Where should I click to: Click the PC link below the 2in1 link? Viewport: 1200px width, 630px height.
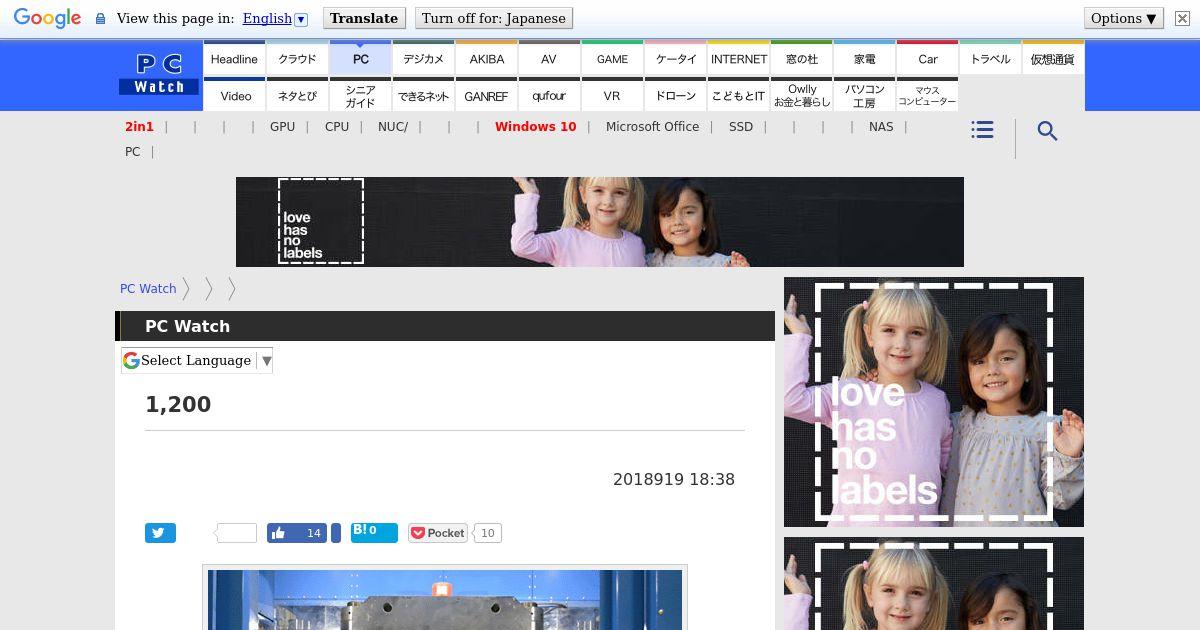132,152
